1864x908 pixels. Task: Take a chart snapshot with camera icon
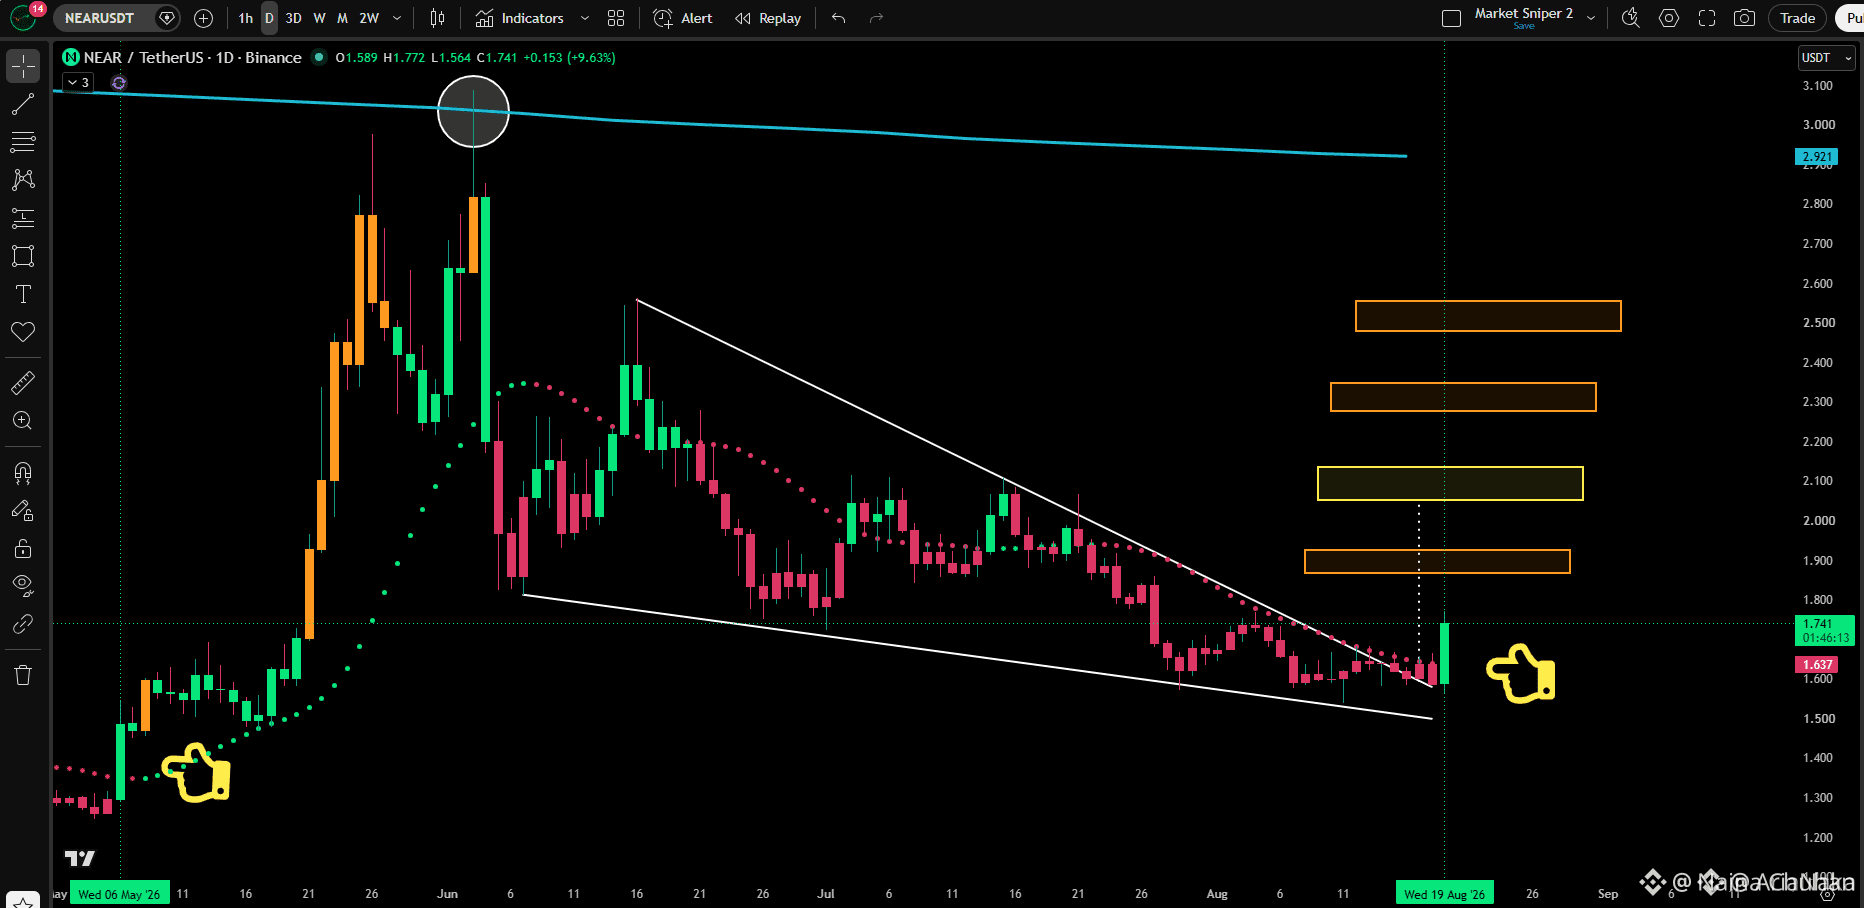pyautogui.click(x=1744, y=18)
